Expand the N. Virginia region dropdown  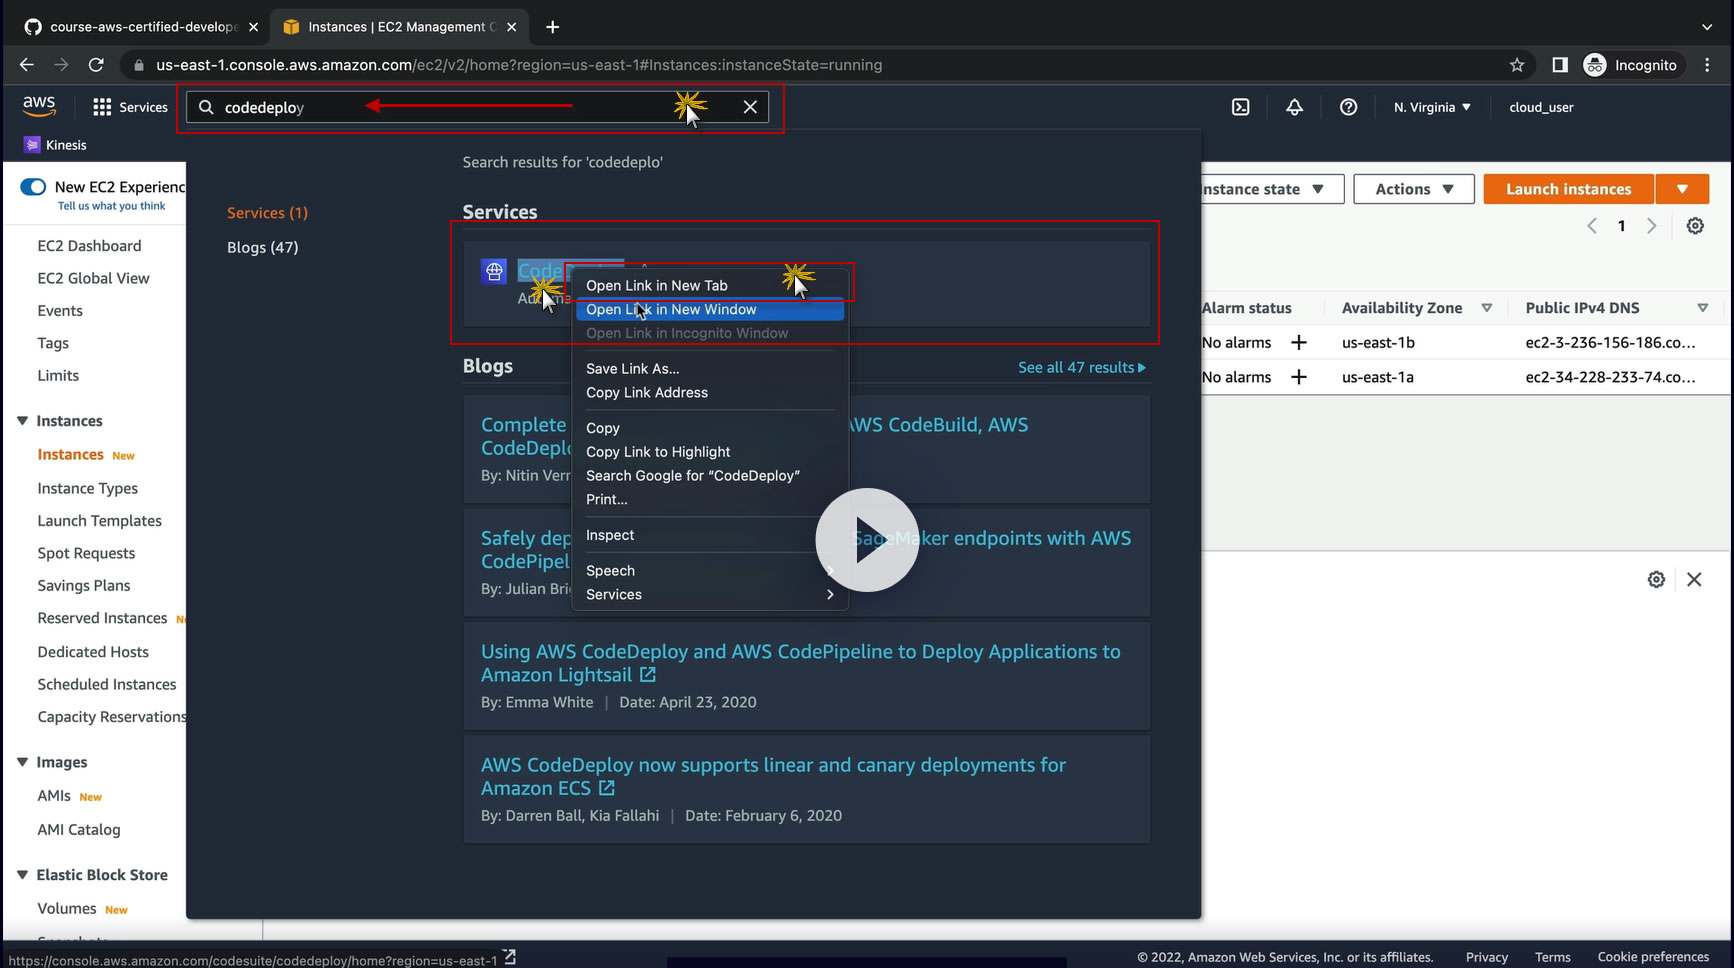[1432, 107]
